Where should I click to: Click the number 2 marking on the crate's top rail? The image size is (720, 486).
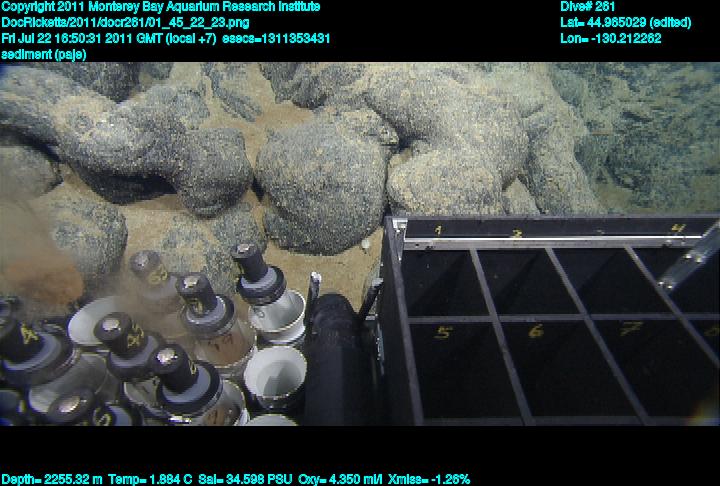[517, 235]
